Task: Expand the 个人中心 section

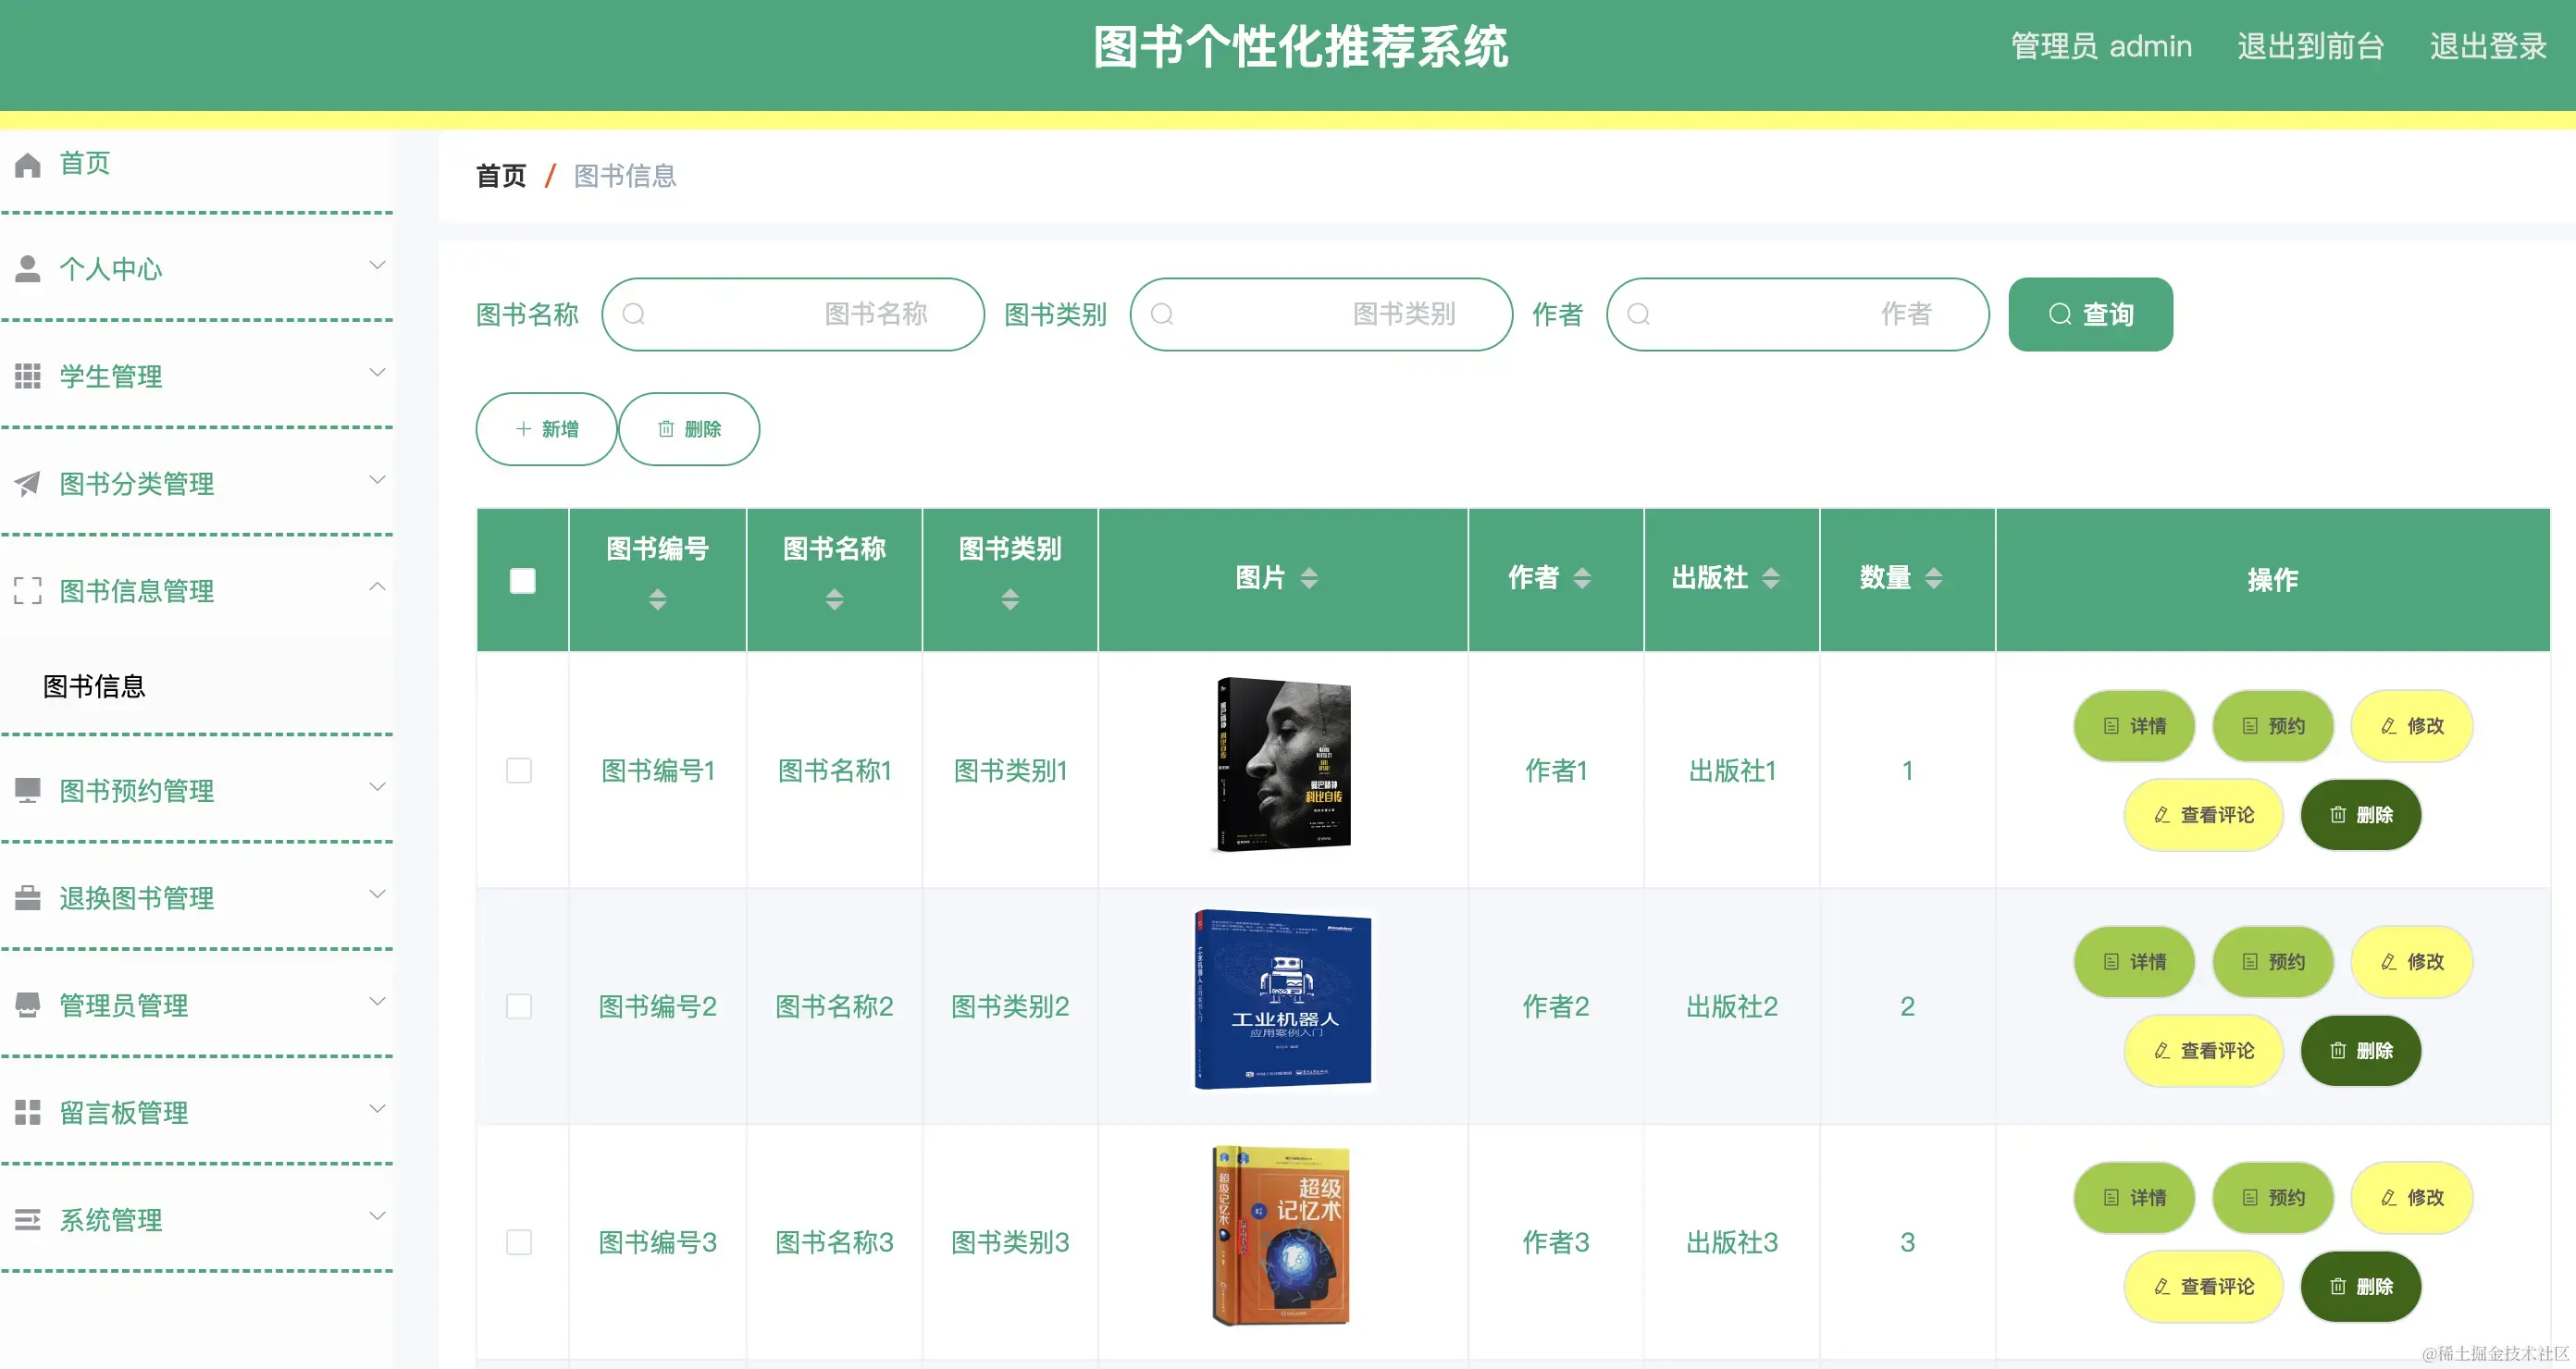Action: point(377,265)
